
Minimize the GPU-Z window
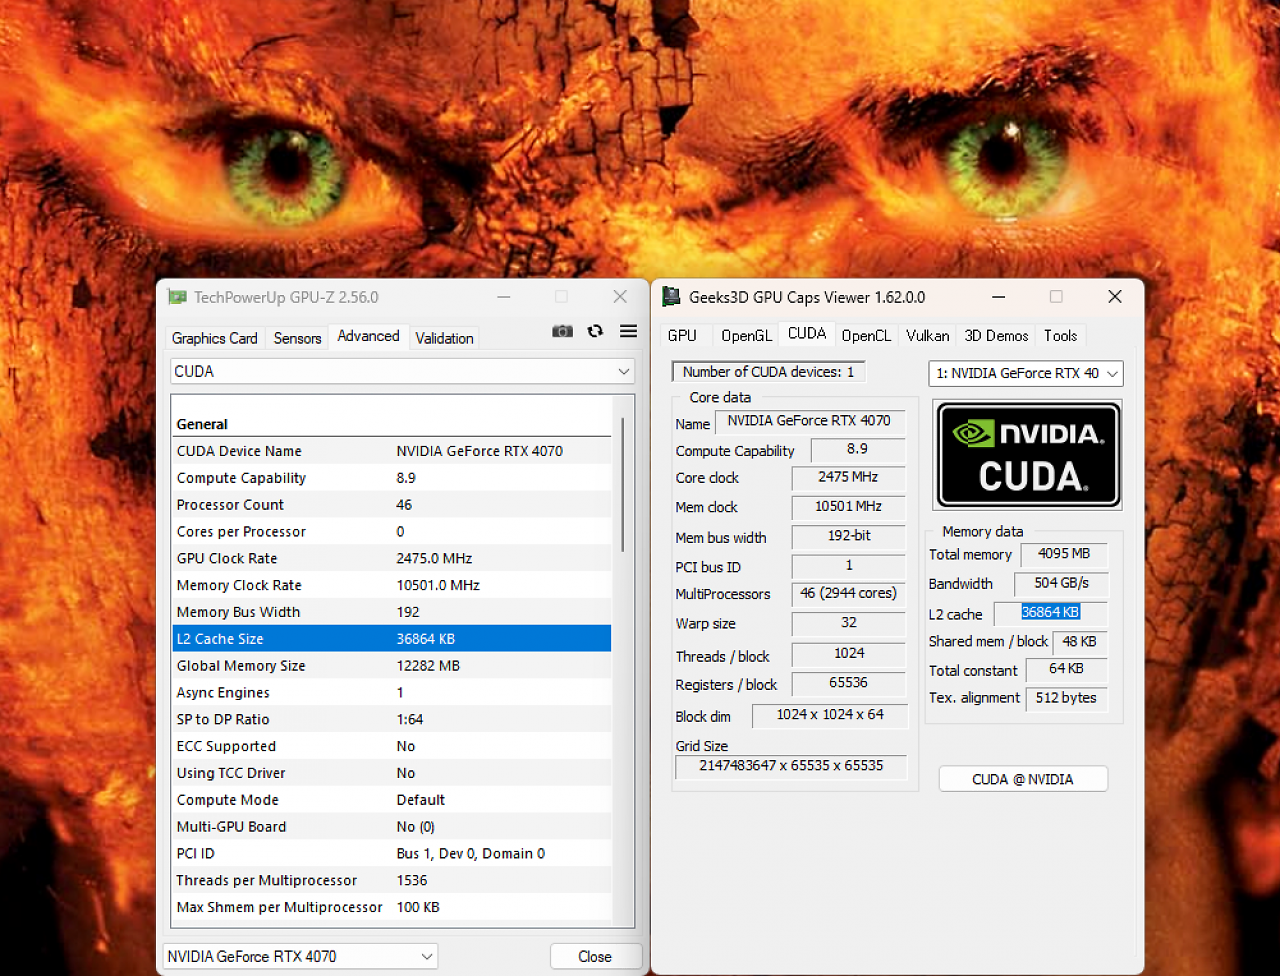click(x=503, y=297)
